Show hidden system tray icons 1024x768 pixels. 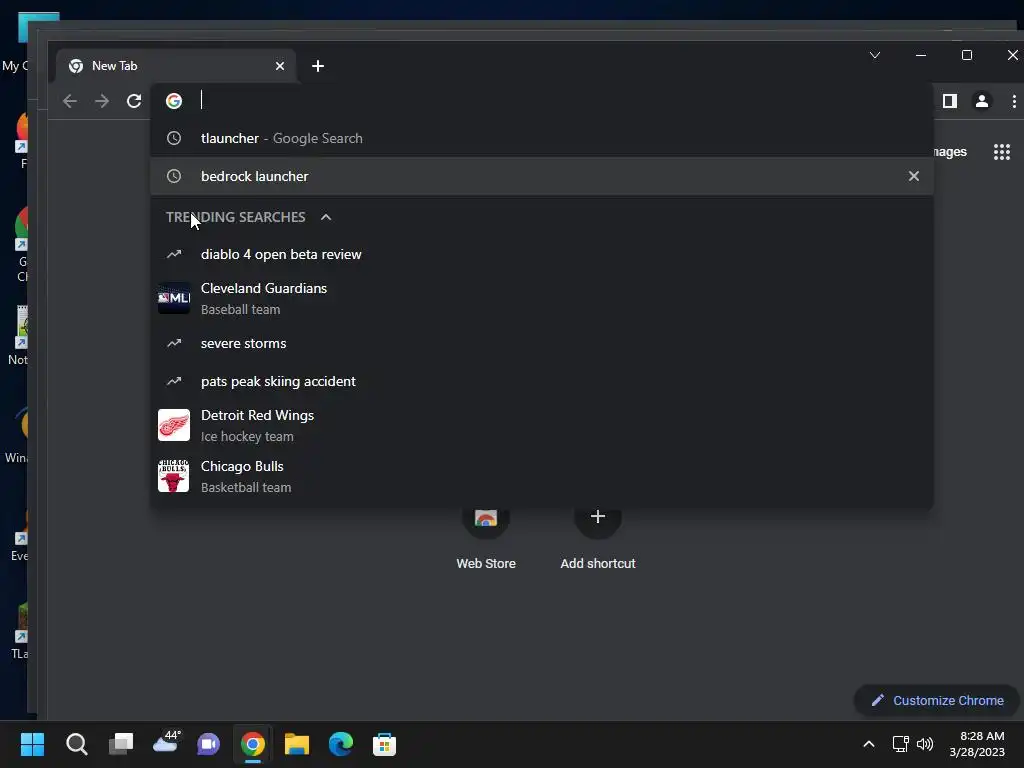point(869,744)
